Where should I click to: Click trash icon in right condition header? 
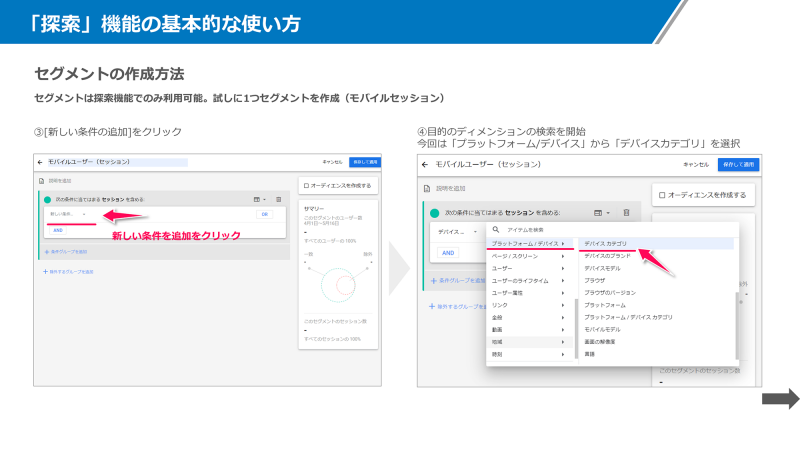tap(626, 212)
